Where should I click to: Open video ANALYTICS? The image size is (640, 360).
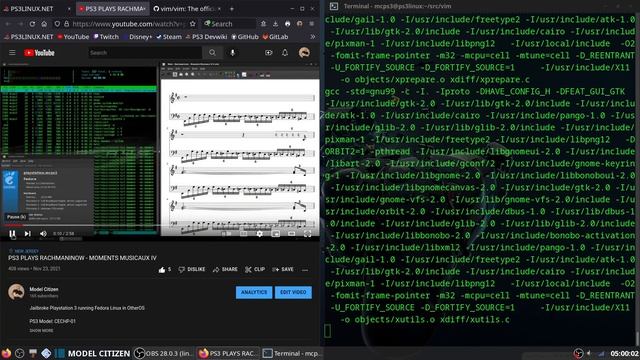pyautogui.click(x=254, y=292)
